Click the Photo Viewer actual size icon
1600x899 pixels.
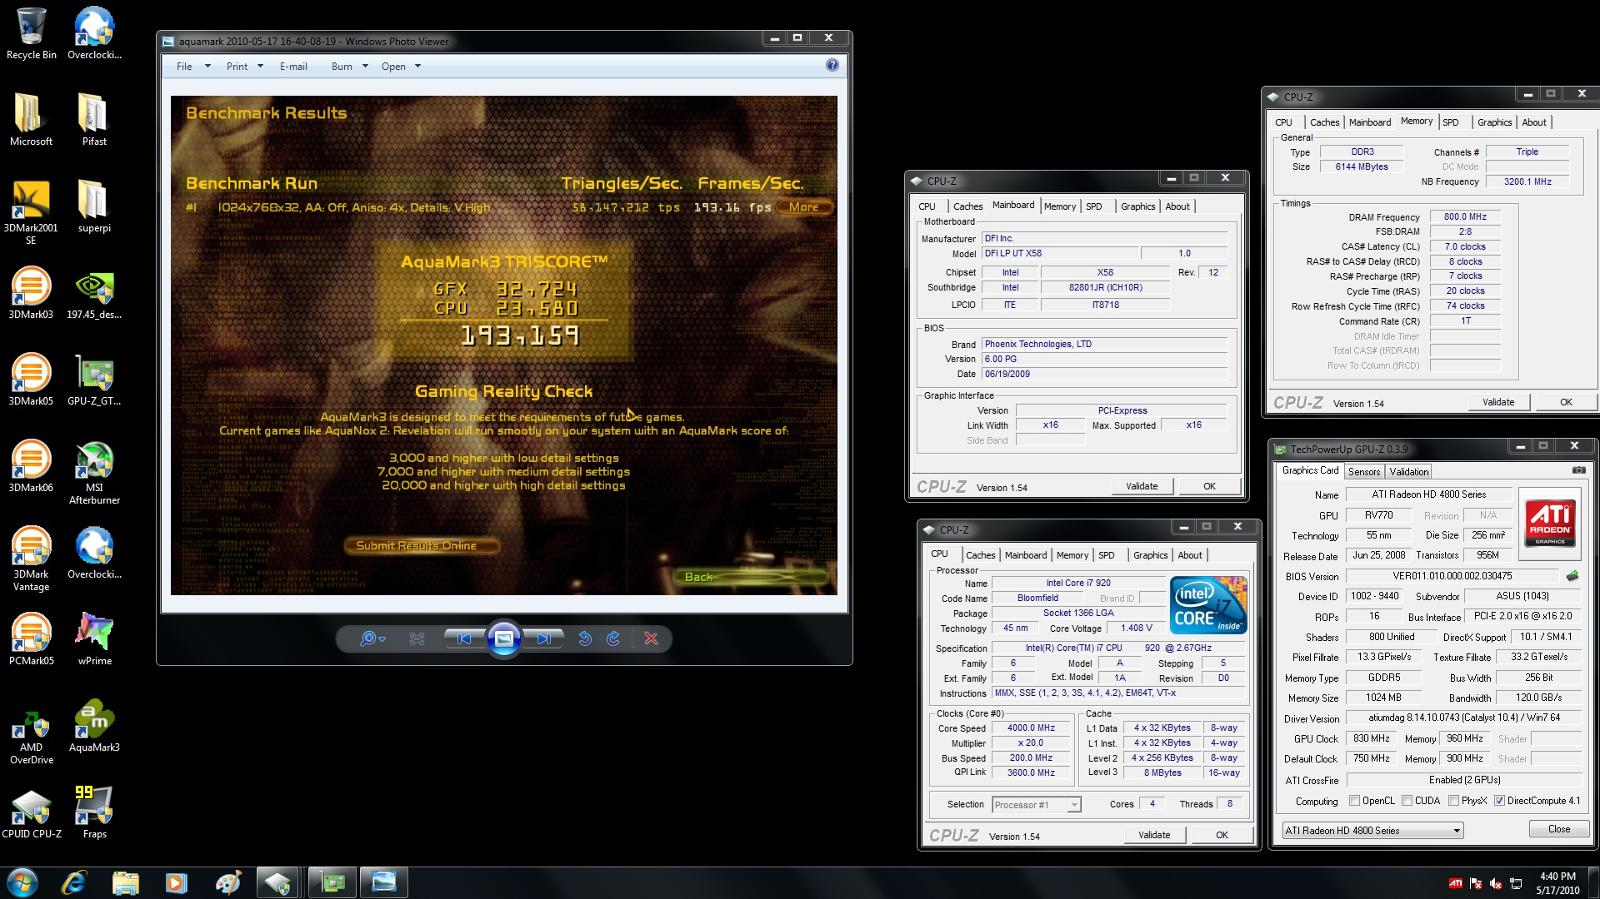point(417,638)
